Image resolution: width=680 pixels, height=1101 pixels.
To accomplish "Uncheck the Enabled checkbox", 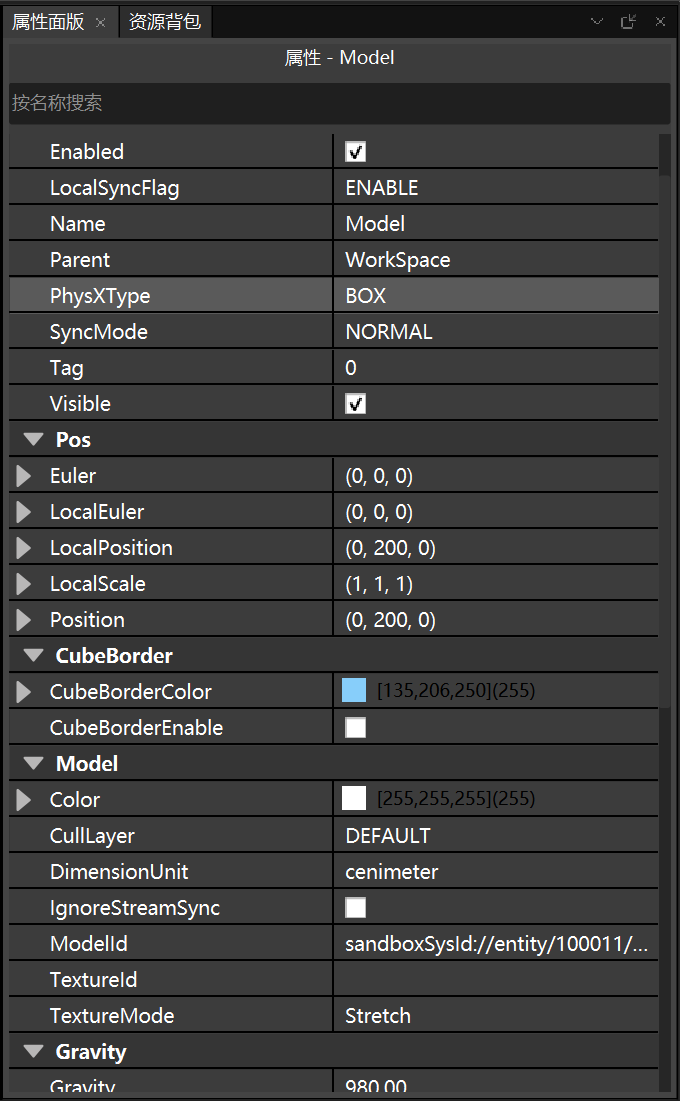I will [x=355, y=152].
